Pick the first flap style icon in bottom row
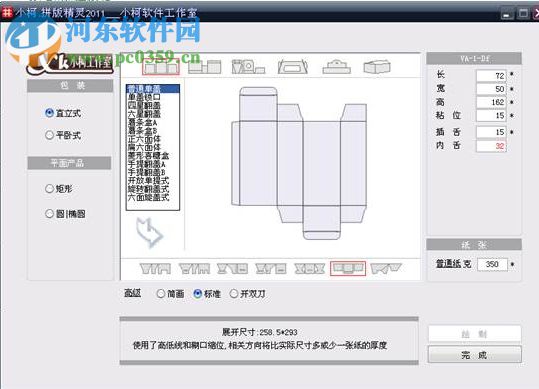 pos(155,269)
